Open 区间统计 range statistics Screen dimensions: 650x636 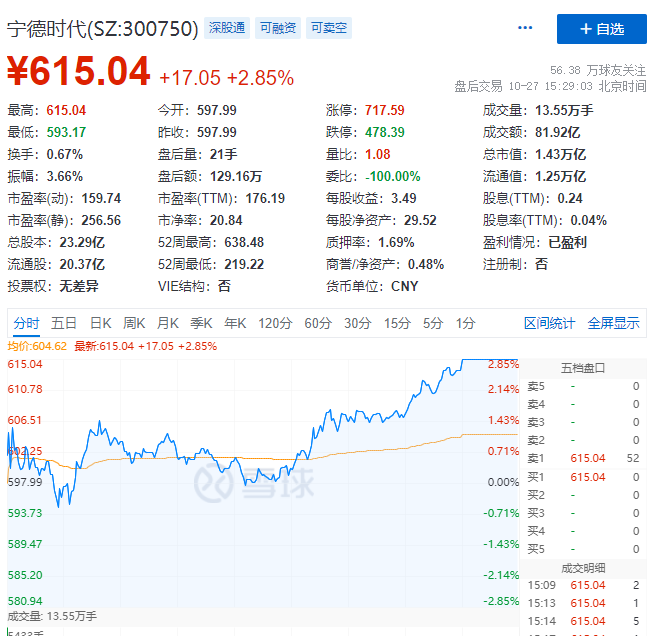[x=549, y=323]
